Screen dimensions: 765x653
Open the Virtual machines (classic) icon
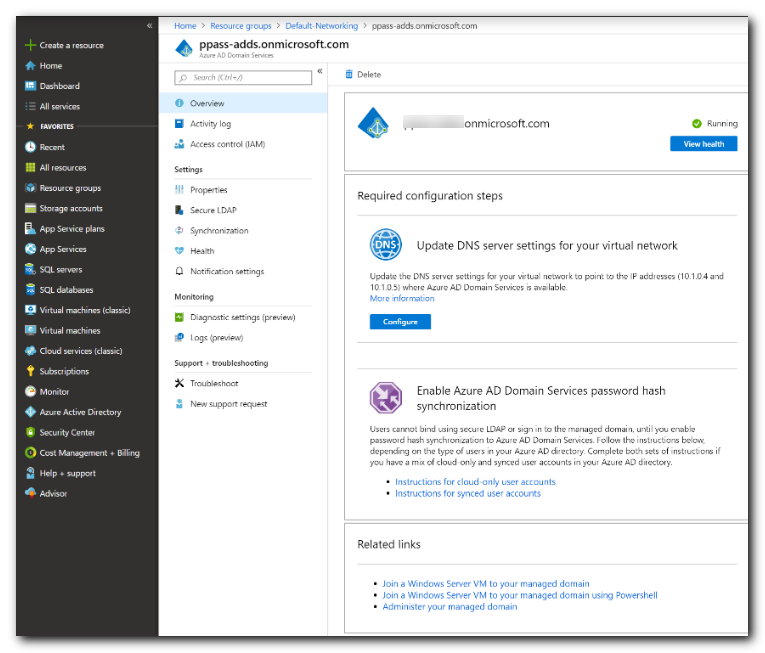pyautogui.click(x=30, y=310)
